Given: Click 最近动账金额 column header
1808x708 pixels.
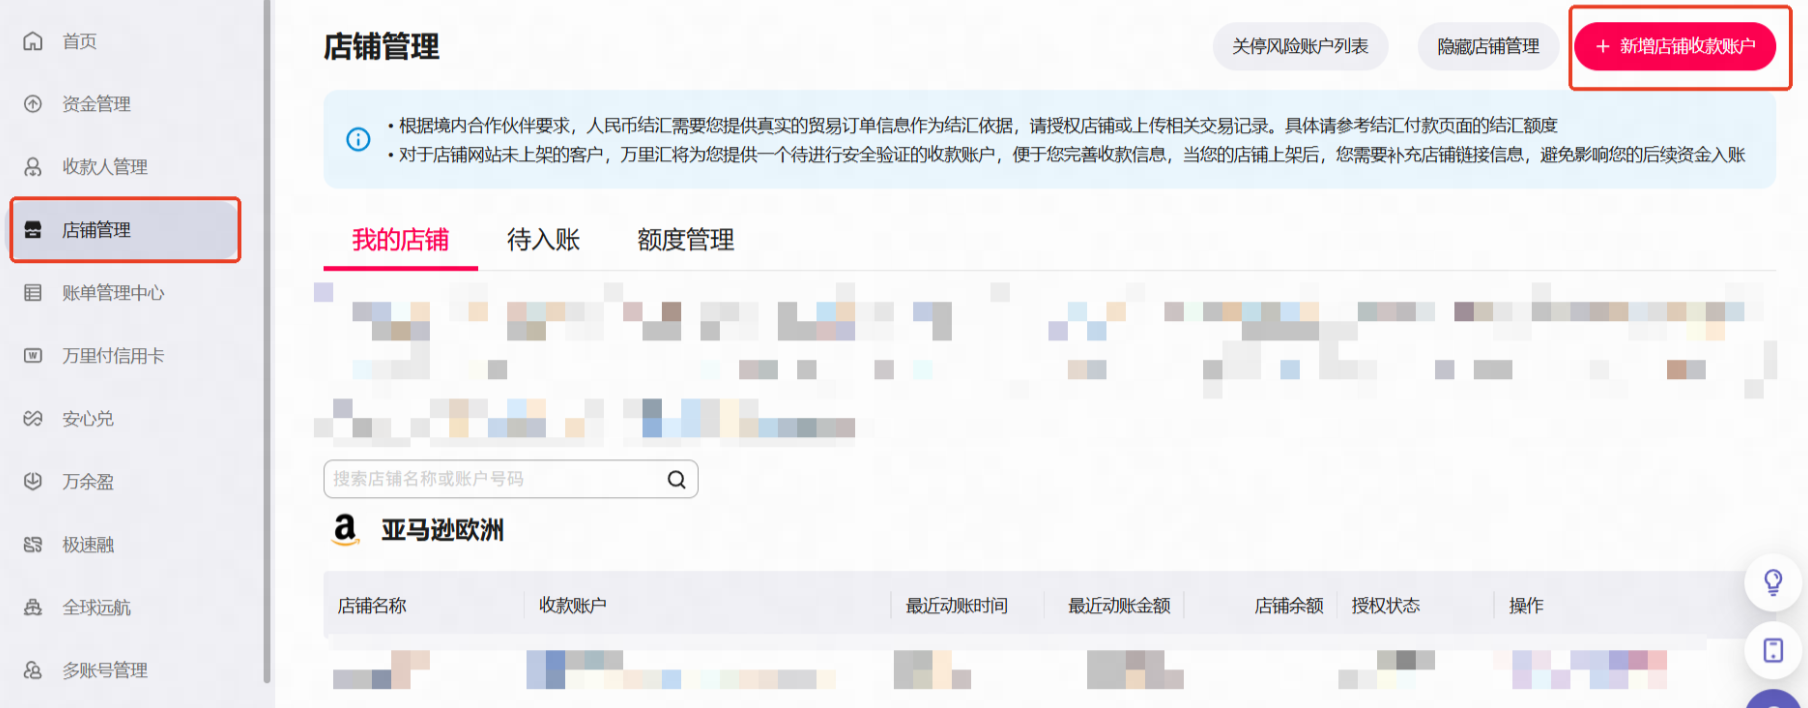Looking at the screenshot, I should tap(1119, 606).
